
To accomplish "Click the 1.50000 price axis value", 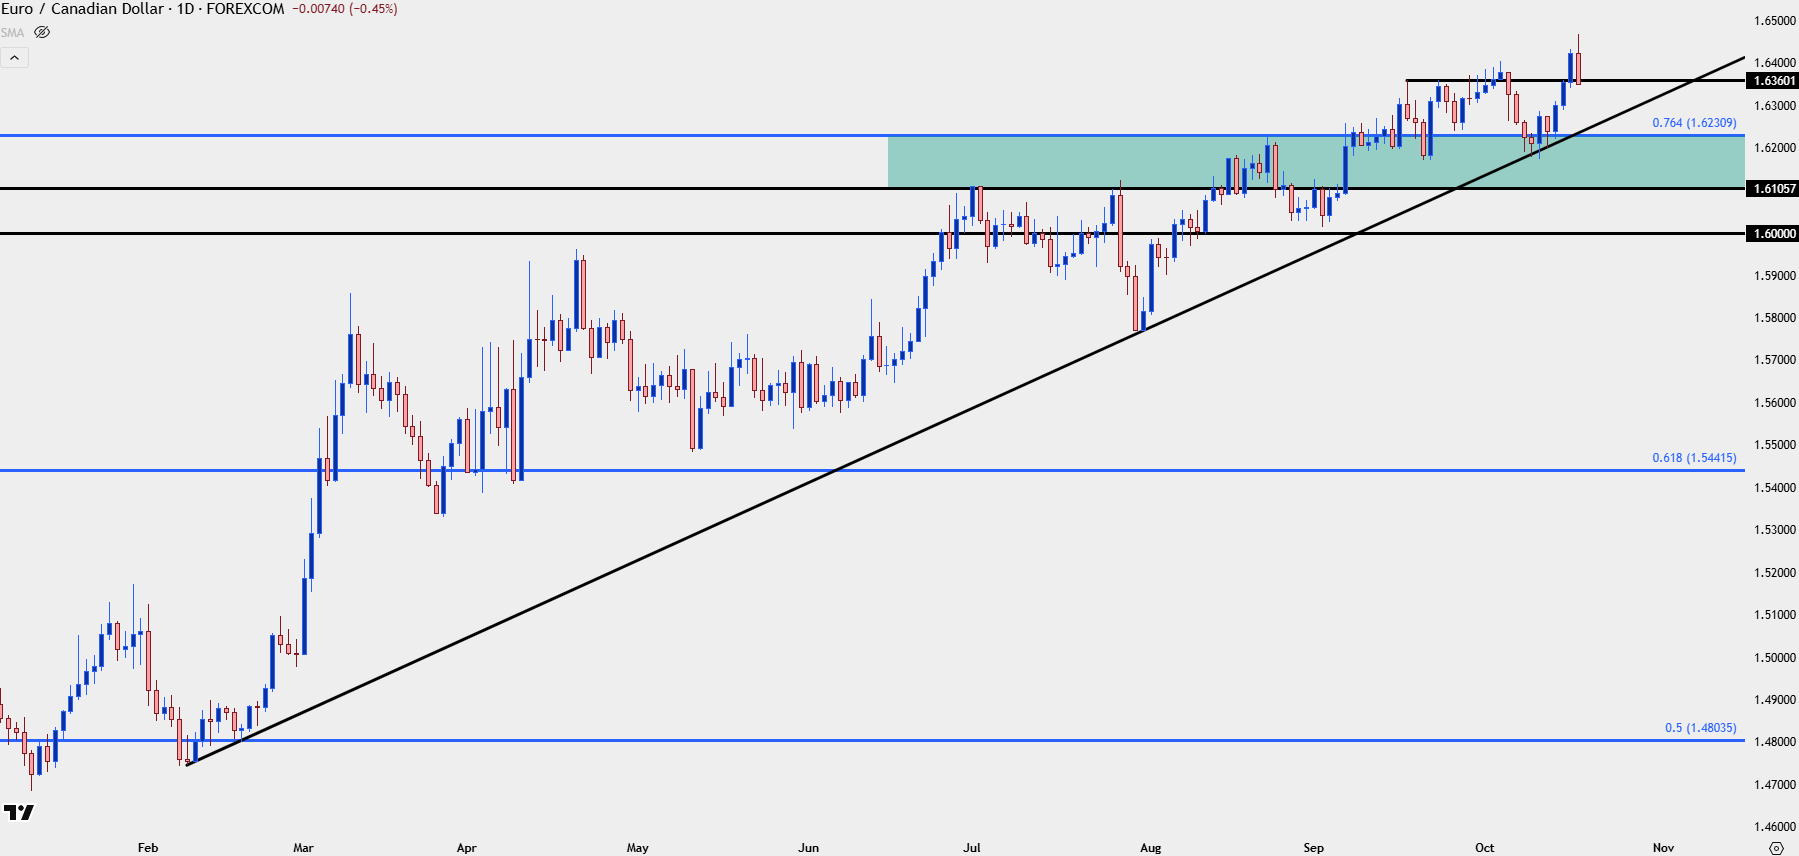I will (1775, 658).
